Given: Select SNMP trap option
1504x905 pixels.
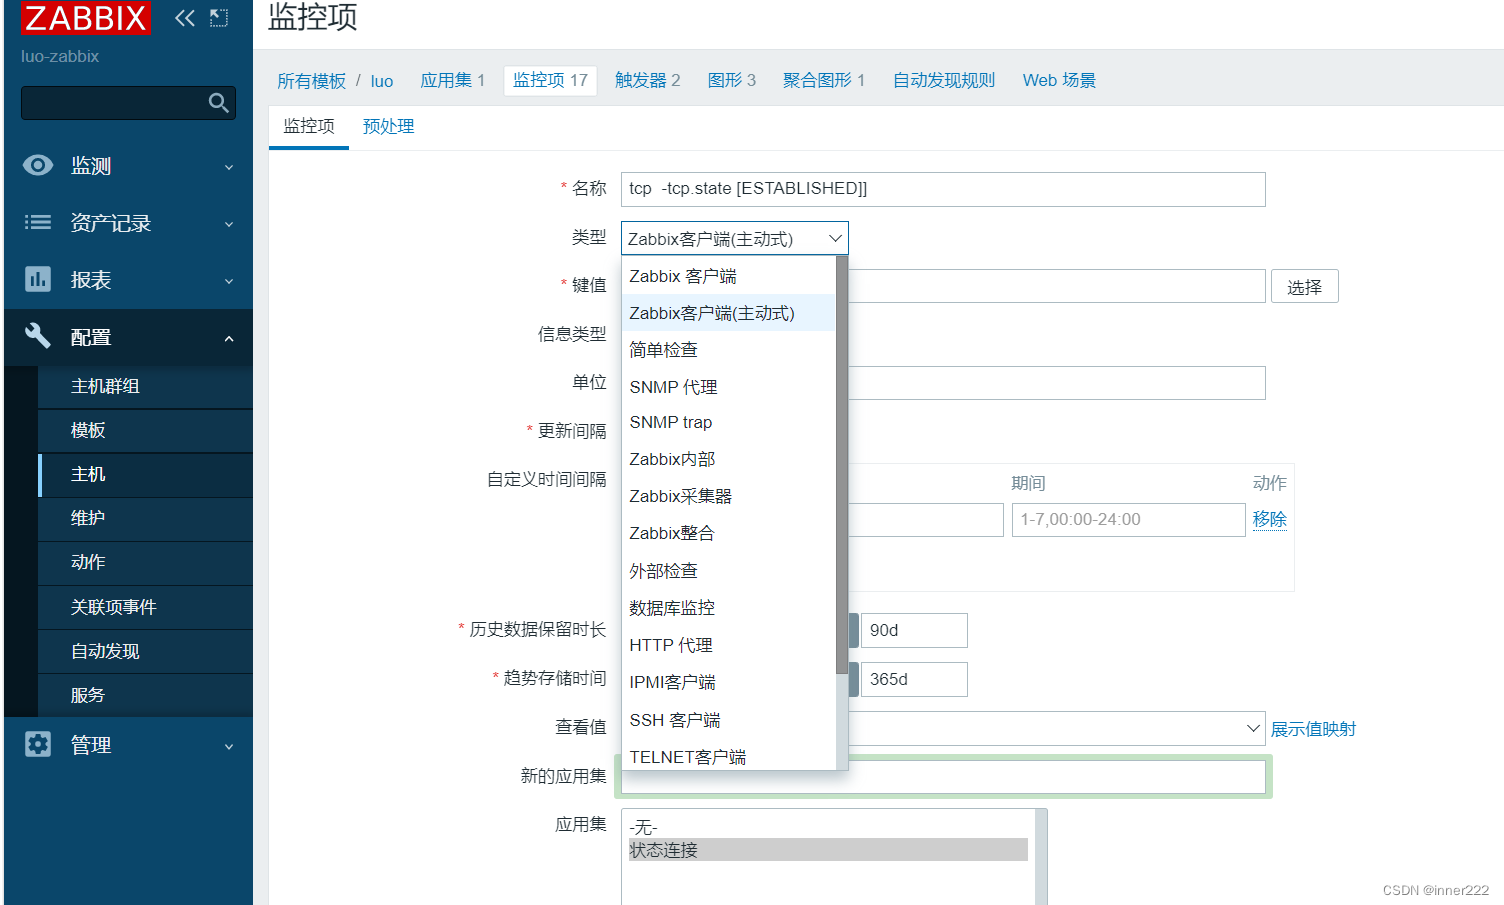Looking at the screenshot, I should click(x=729, y=422).
